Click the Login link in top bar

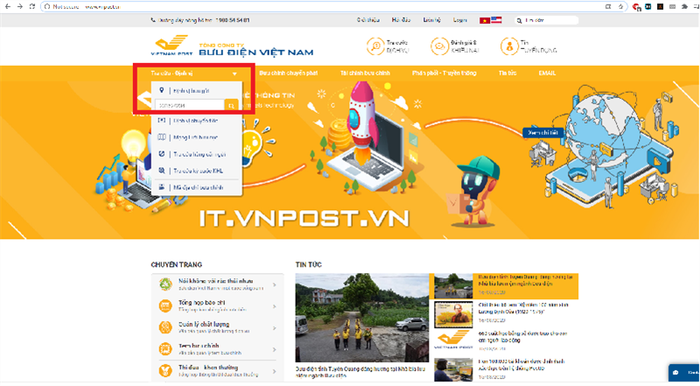(460, 20)
